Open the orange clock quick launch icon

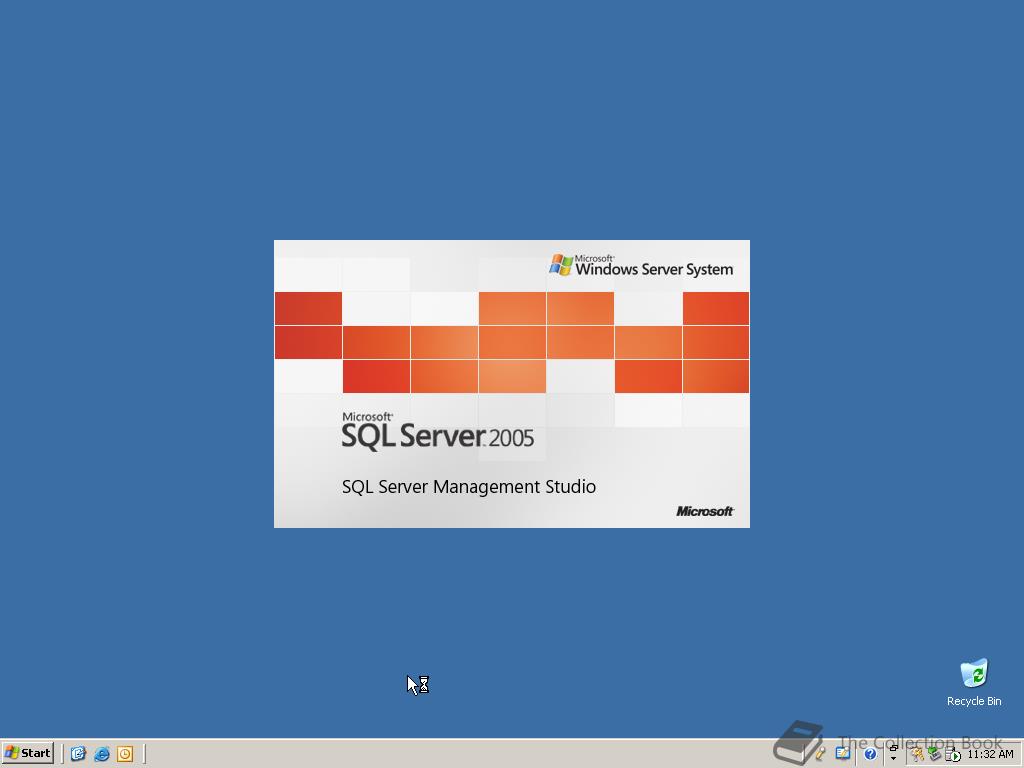(x=125, y=754)
